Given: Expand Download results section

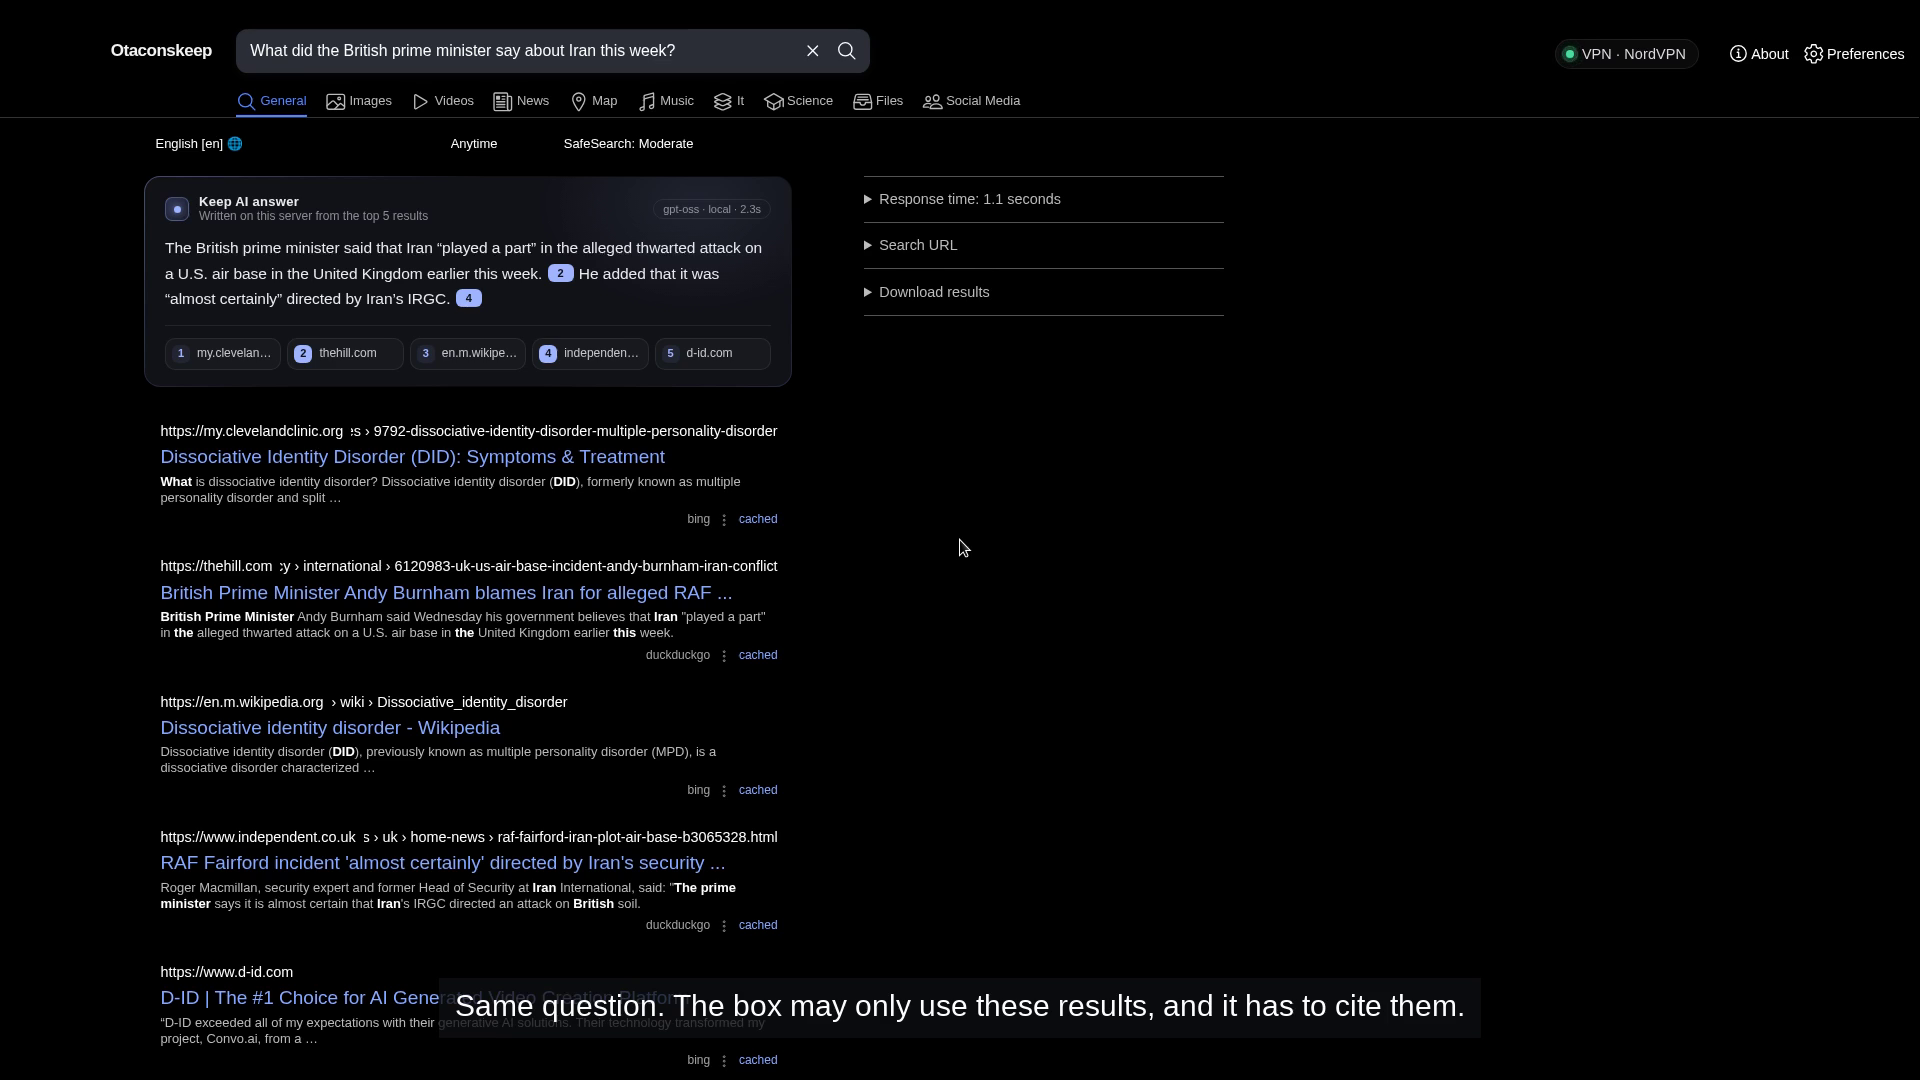Looking at the screenshot, I should click(x=1043, y=292).
